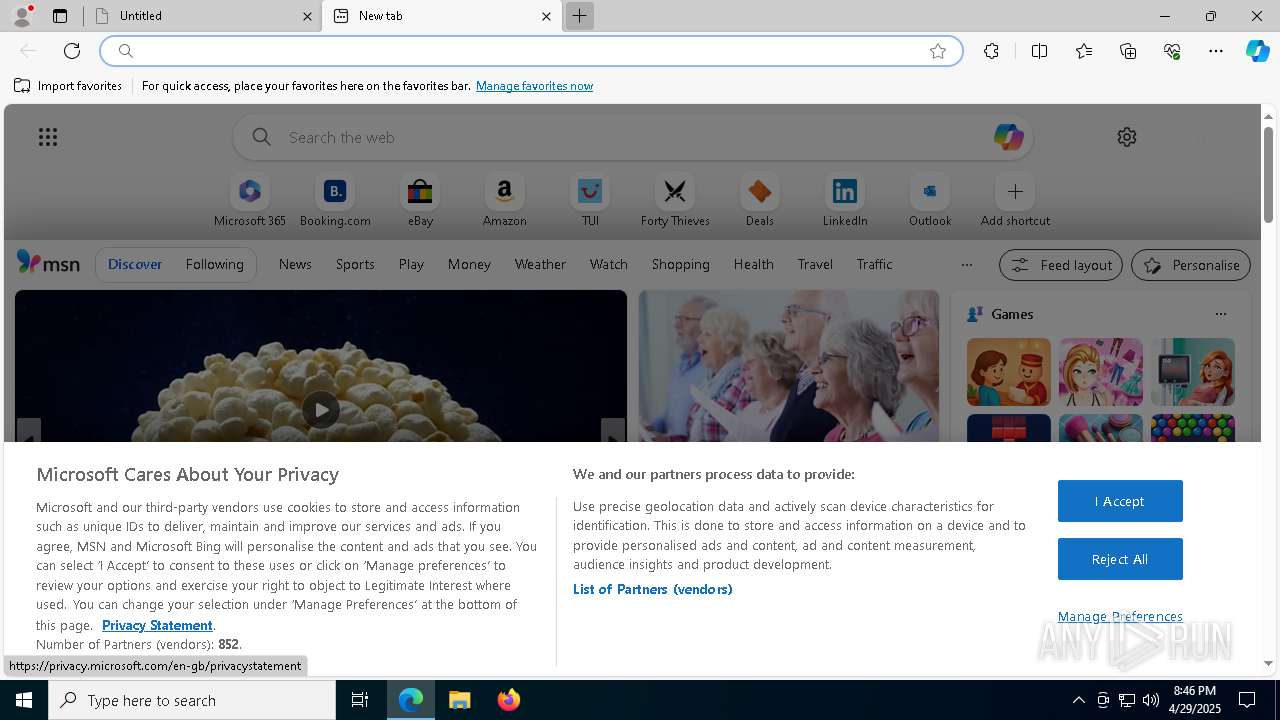The height and width of the screenshot is (720, 1280).
Task: Open Games card options ellipsis
Action: (x=1220, y=314)
